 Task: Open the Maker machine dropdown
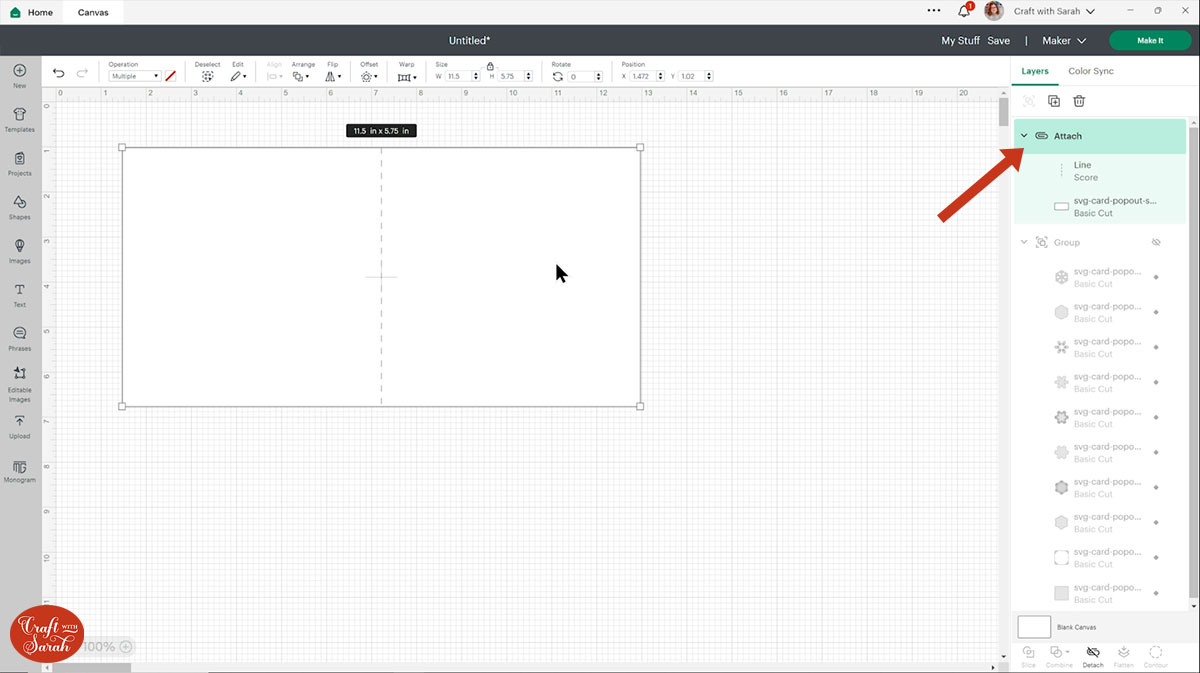point(1064,41)
